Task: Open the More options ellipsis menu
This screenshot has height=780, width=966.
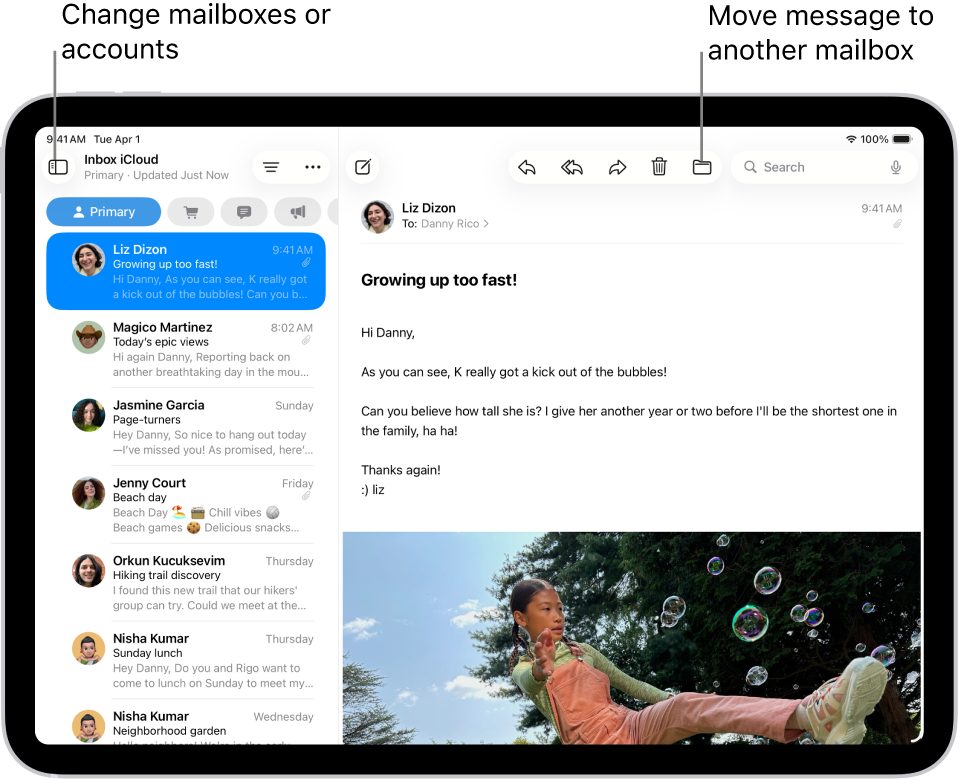Action: tap(313, 167)
